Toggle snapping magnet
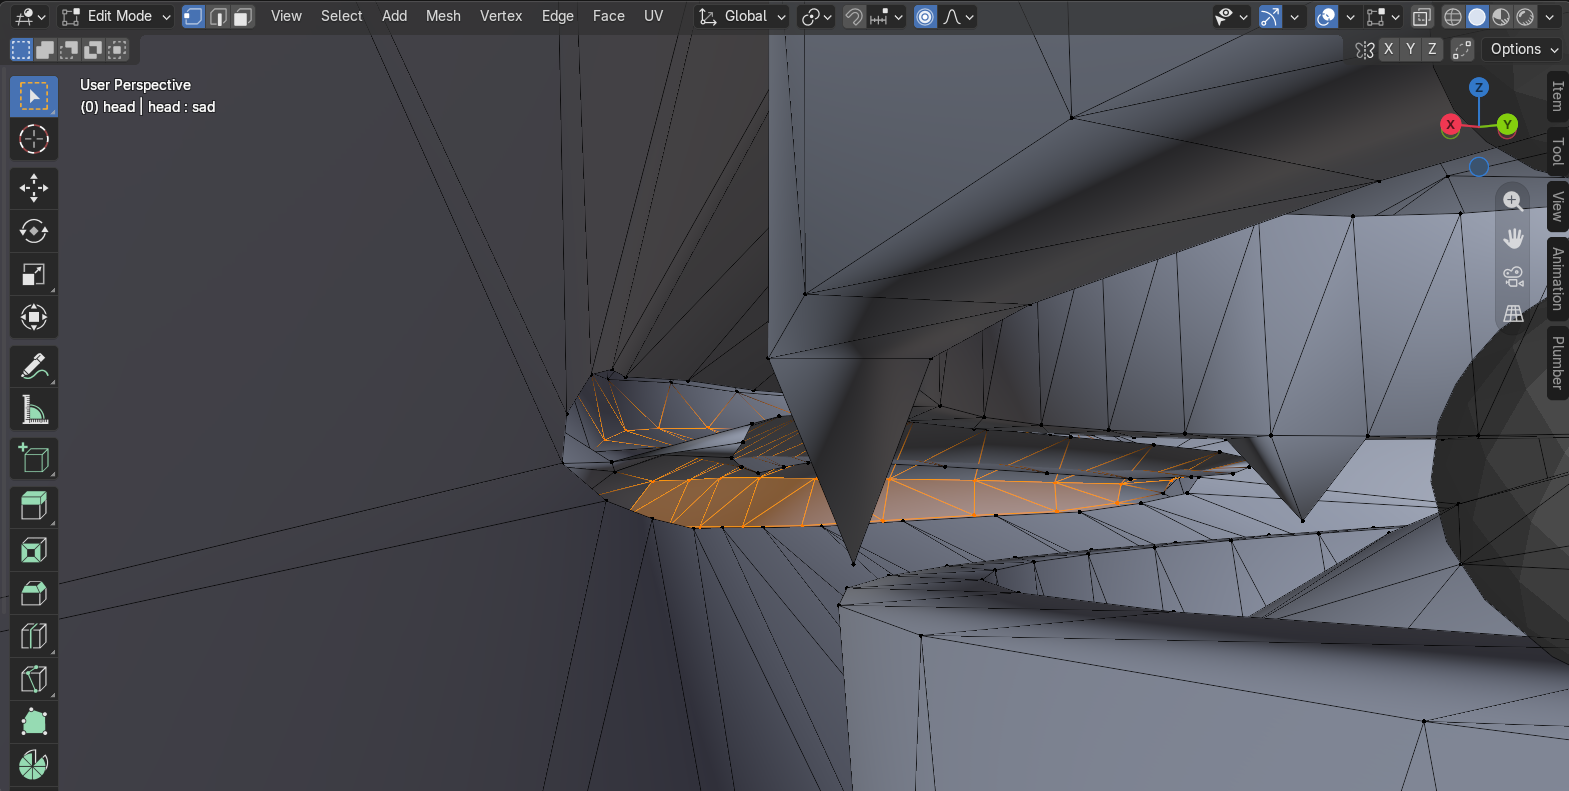Screen dimensions: 1569x791 coord(853,17)
